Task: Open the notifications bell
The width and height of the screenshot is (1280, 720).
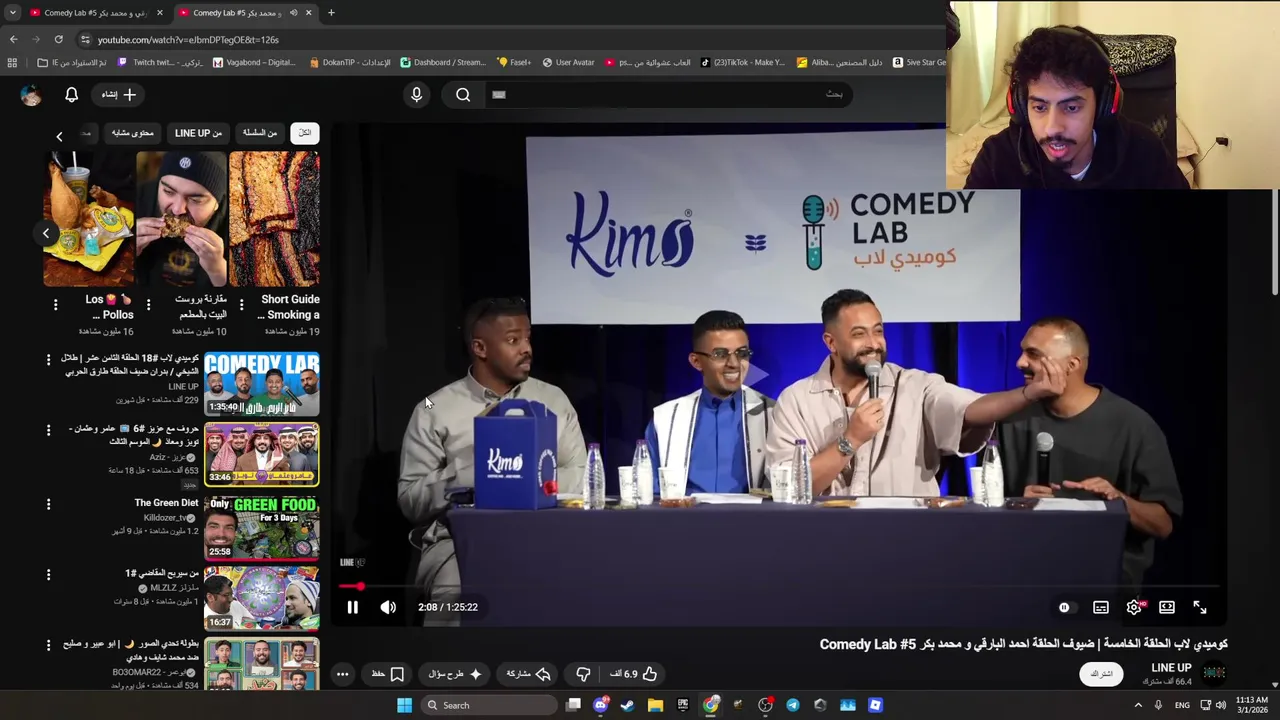Action: [71, 95]
